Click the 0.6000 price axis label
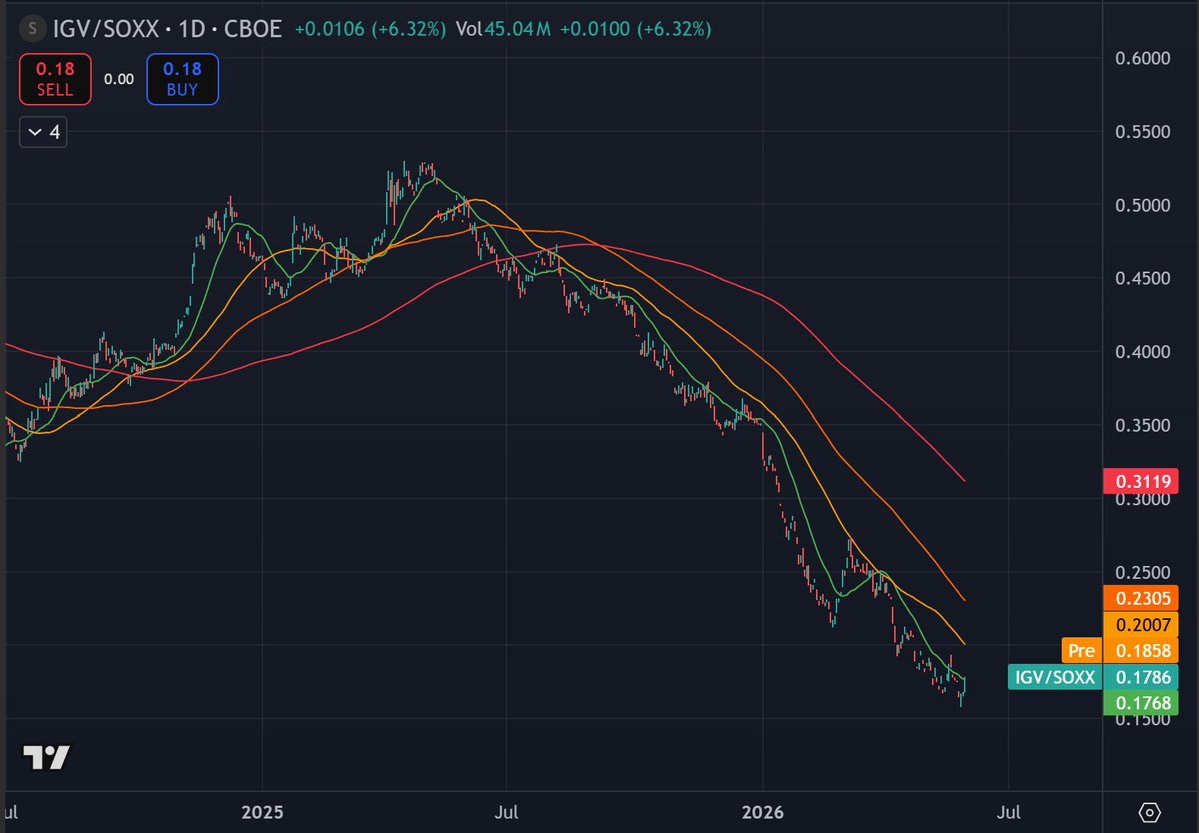 click(x=1142, y=58)
